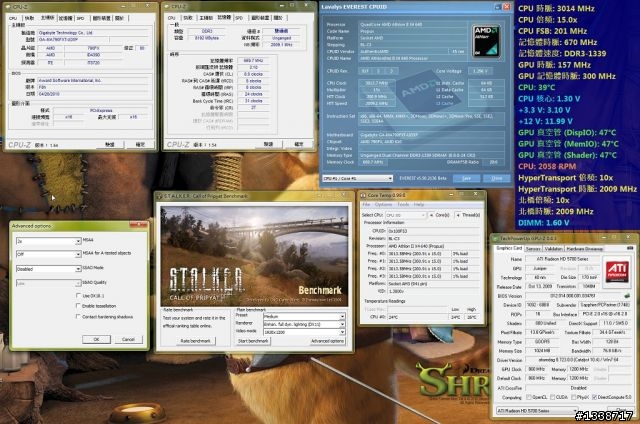
Task: Click the Name field in GPU-Z
Action: point(562,259)
